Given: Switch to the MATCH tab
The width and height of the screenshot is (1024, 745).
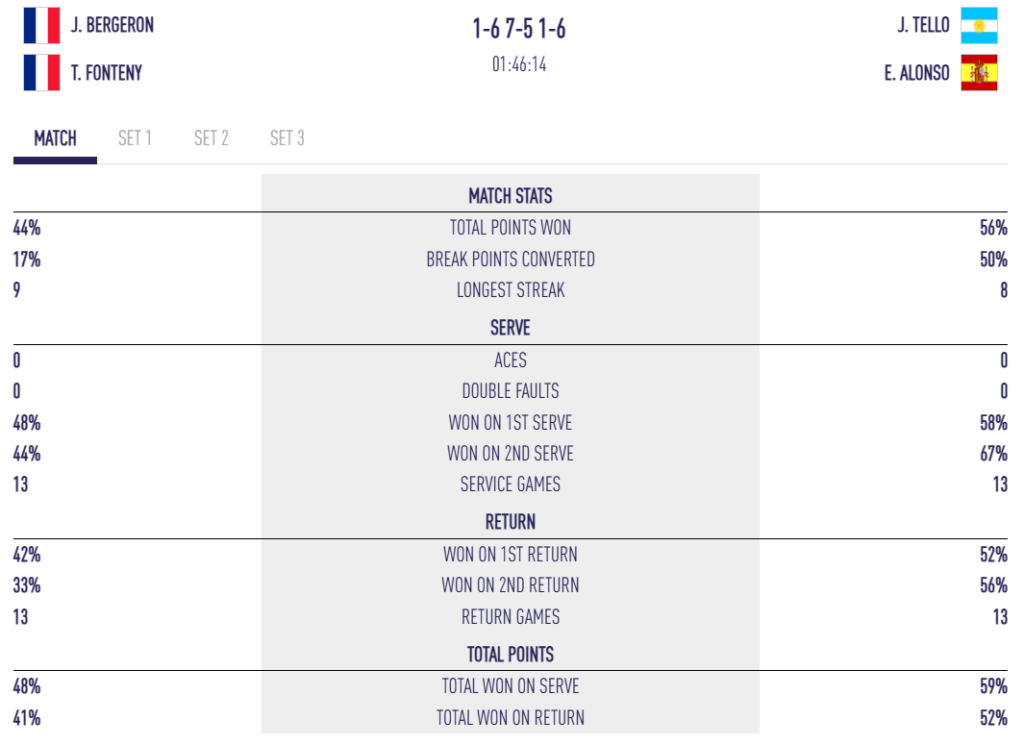Looking at the screenshot, I should coord(55,139).
